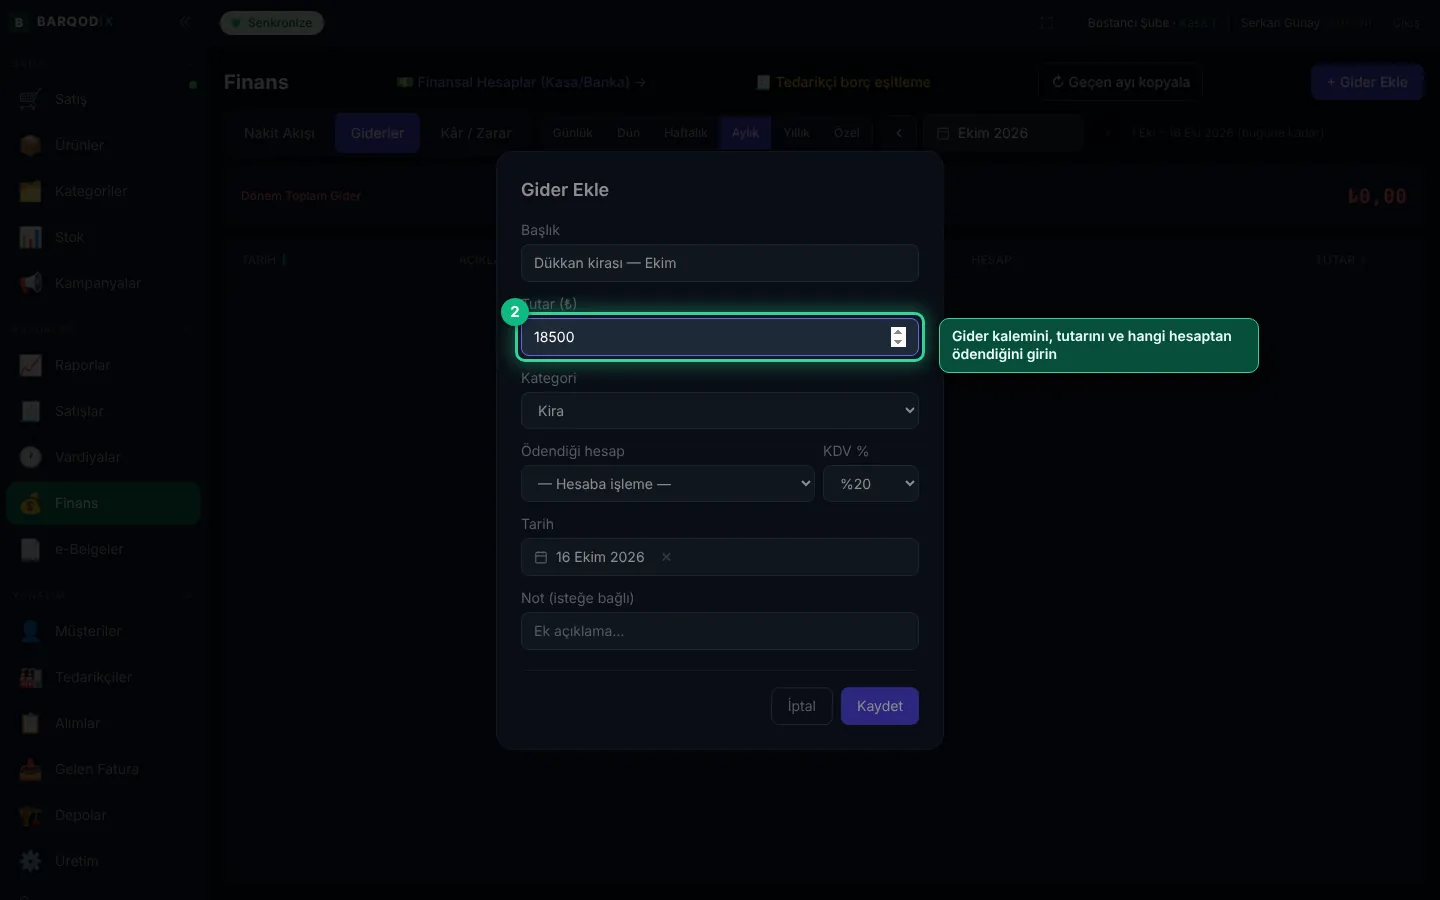Open the Üretim gear icon in sidebar

(31, 861)
